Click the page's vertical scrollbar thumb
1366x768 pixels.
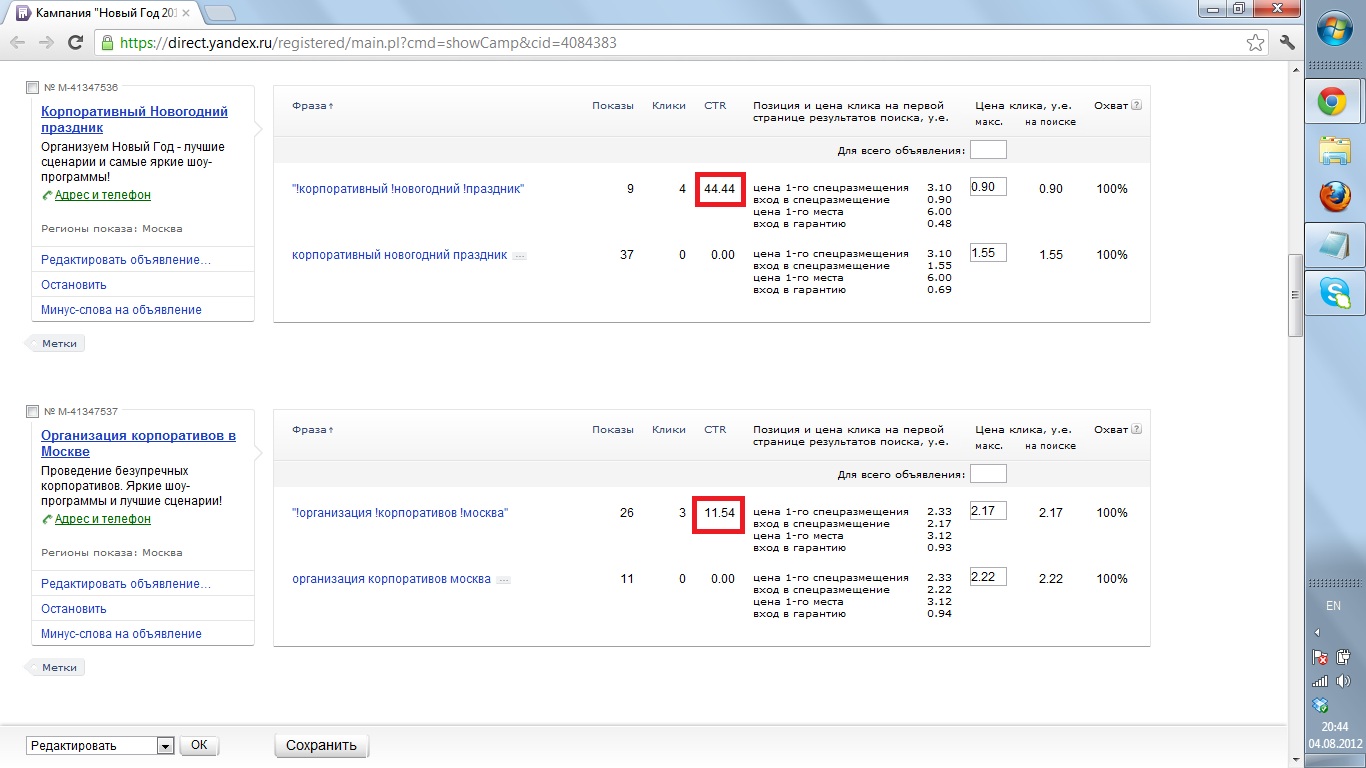[x=1296, y=296]
